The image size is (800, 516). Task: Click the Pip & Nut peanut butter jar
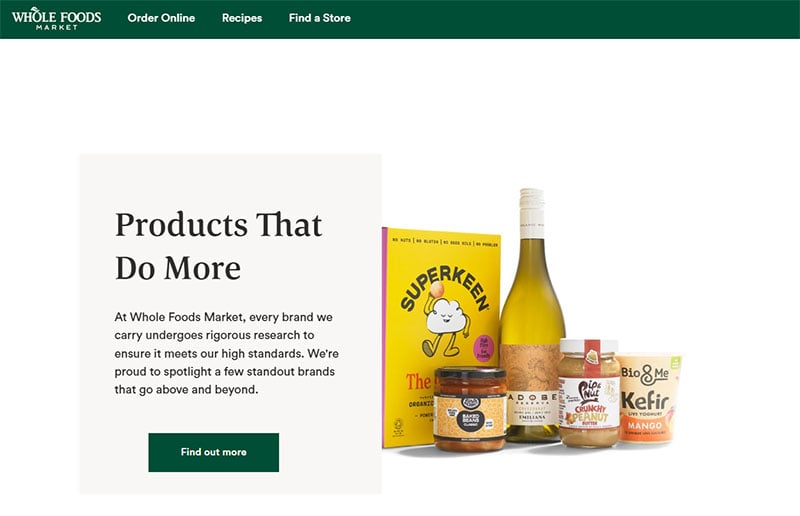click(x=589, y=393)
